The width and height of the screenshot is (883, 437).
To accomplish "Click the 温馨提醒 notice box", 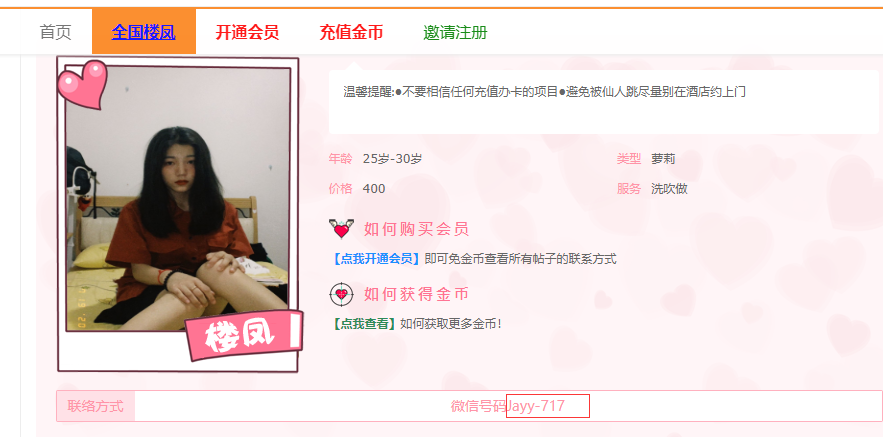I will click(x=604, y=102).
